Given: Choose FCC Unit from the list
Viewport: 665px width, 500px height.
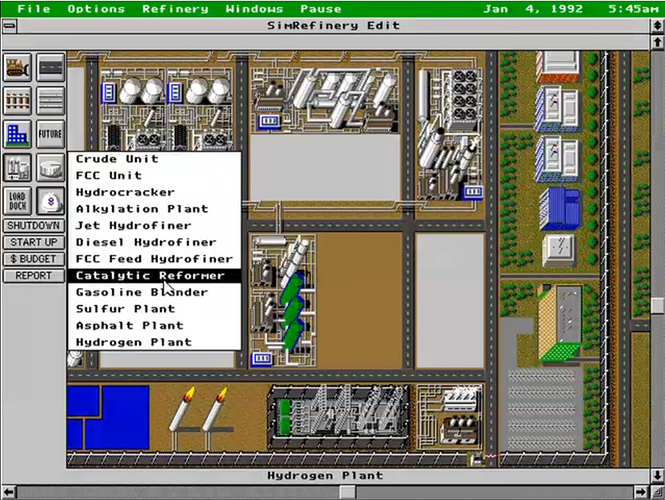Looking at the screenshot, I should pyautogui.click(x=154, y=176).
